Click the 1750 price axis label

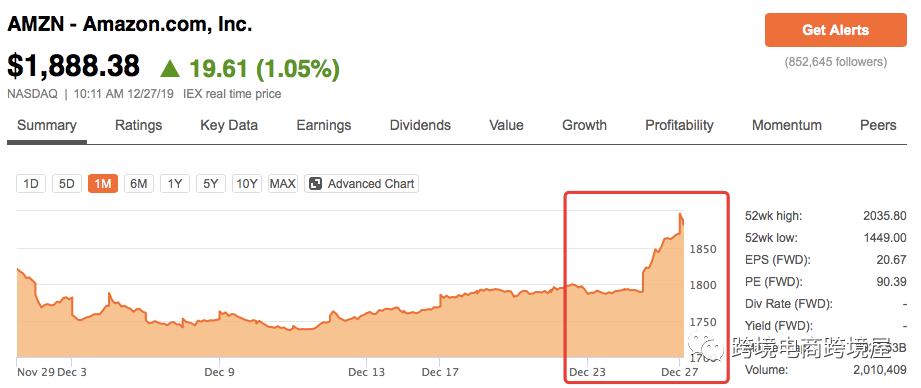click(x=702, y=322)
